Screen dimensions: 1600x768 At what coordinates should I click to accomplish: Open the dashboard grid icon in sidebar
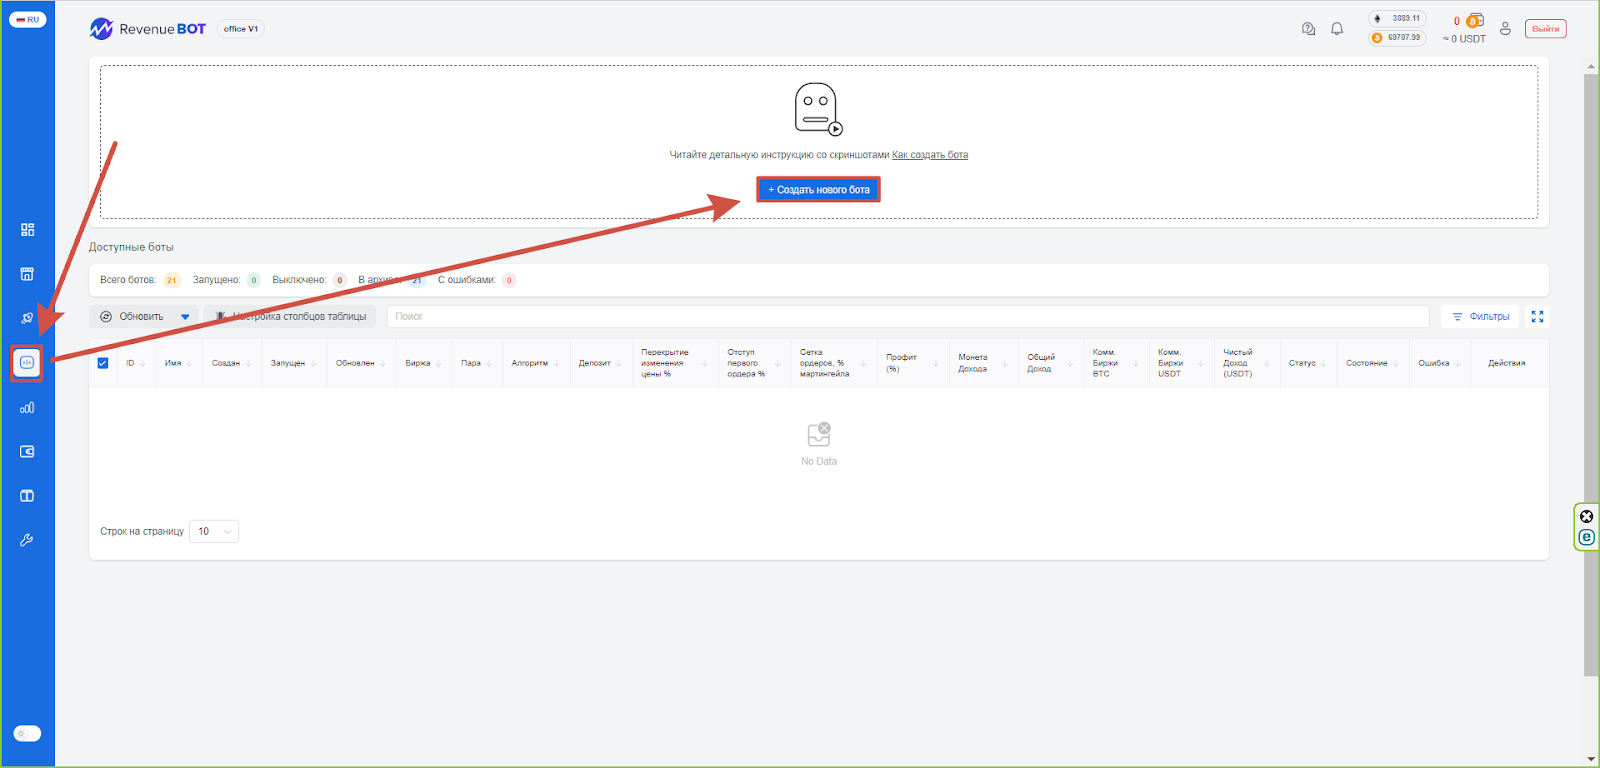[x=27, y=230]
